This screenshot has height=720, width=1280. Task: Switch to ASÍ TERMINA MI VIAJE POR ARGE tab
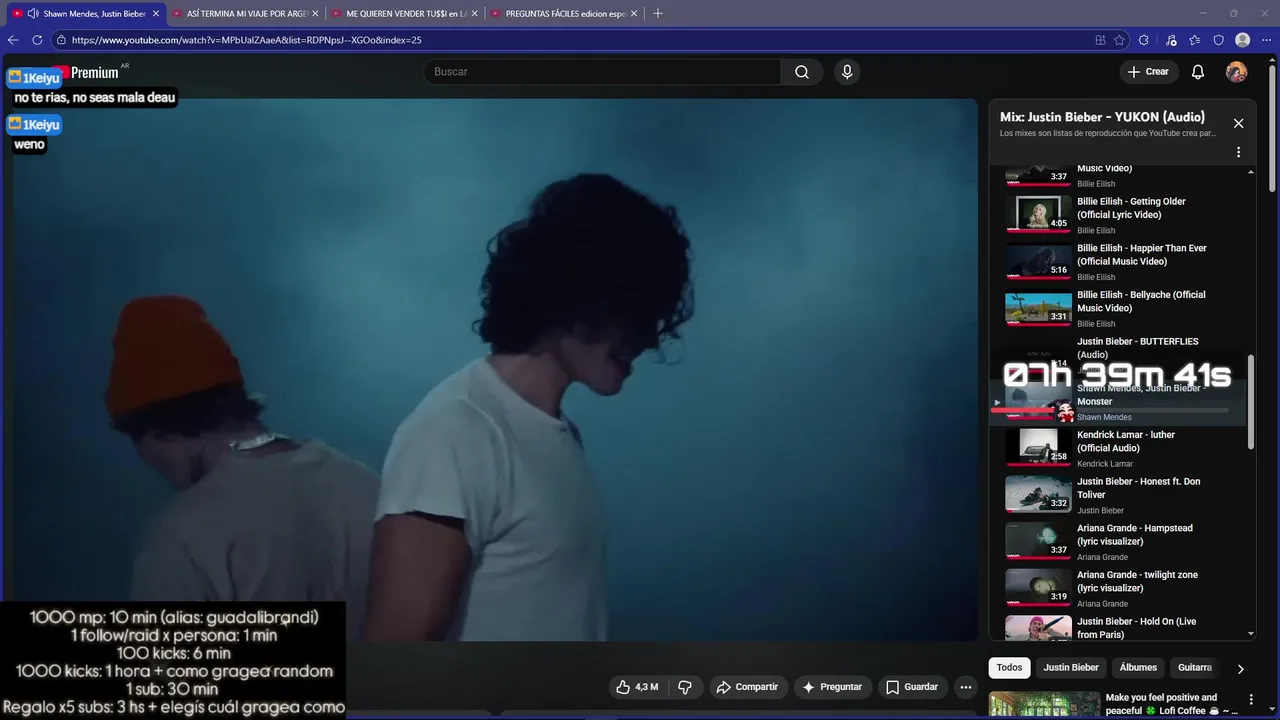(245, 14)
